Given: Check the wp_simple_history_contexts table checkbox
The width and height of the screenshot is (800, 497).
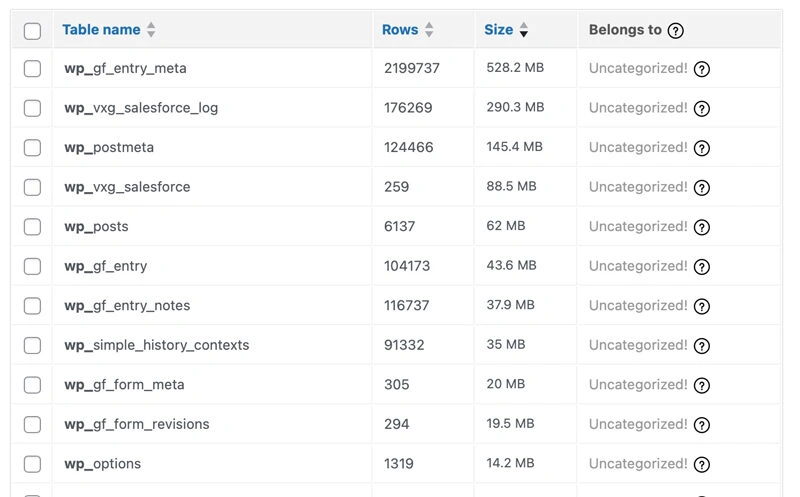Looking at the screenshot, I should (x=32, y=345).
